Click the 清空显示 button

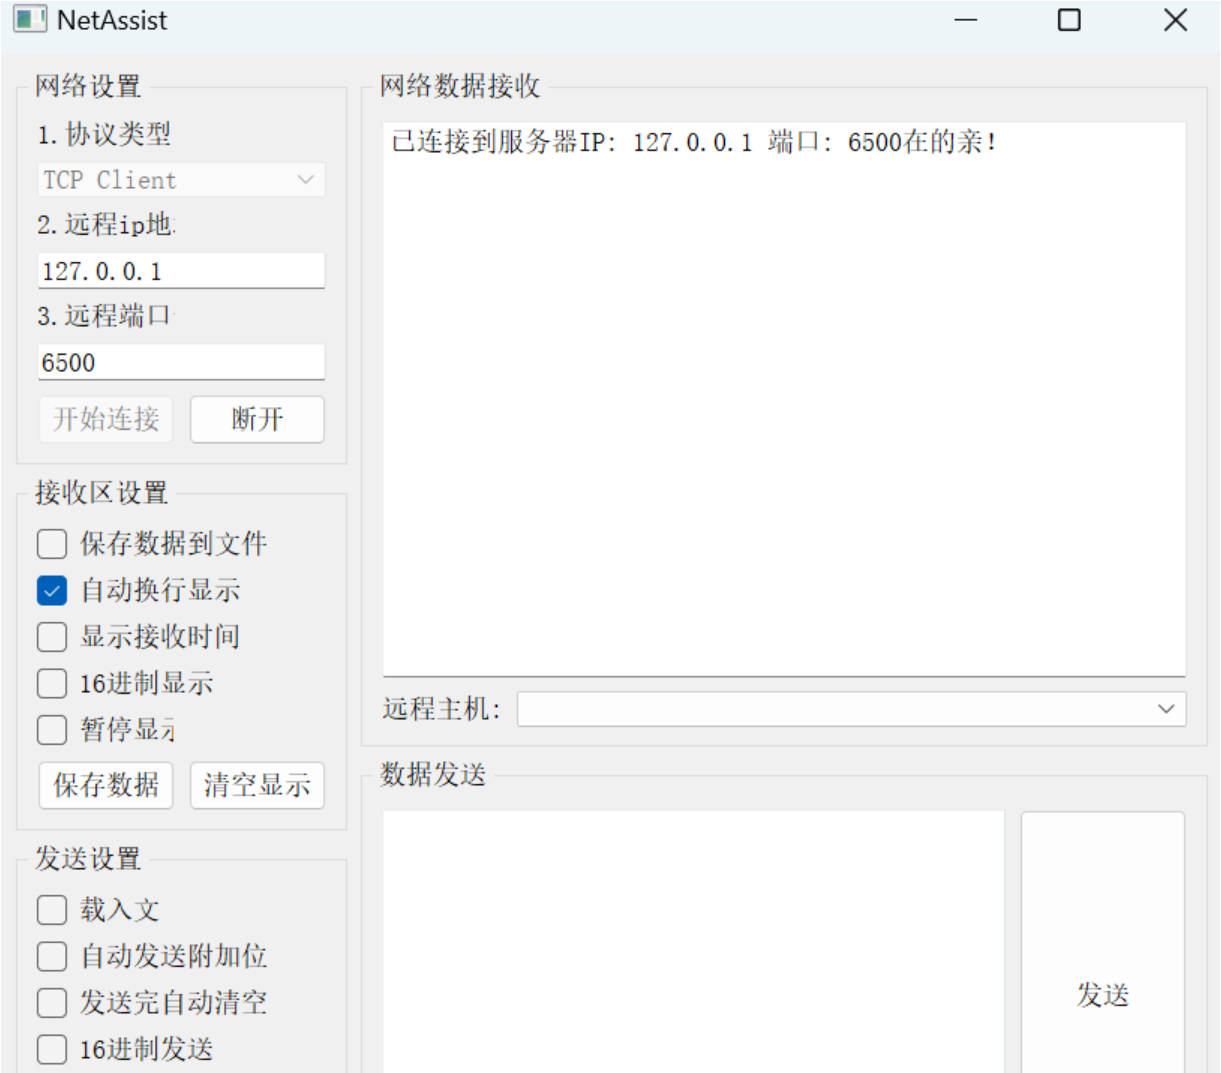(257, 785)
